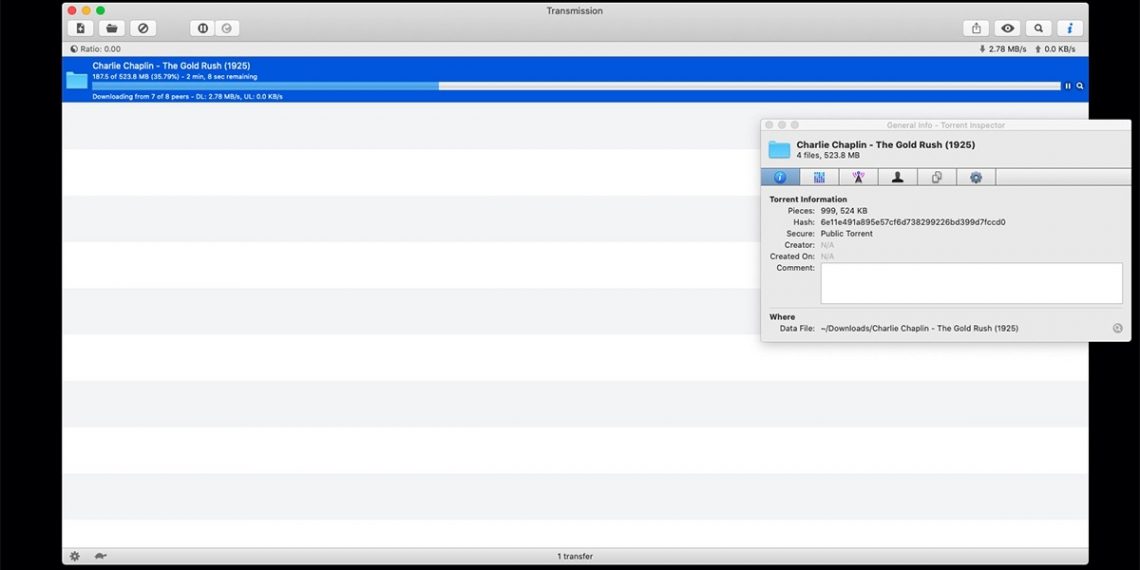Select the torrent hash value text
The width and height of the screenshot is (1140, 570).
coord(912,222)
